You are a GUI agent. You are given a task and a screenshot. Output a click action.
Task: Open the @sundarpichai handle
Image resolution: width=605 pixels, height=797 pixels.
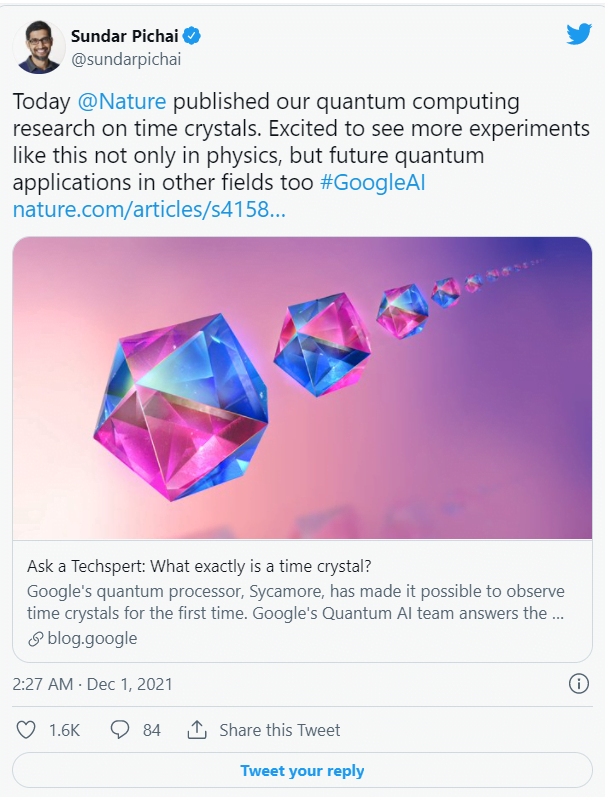[126, 59]
